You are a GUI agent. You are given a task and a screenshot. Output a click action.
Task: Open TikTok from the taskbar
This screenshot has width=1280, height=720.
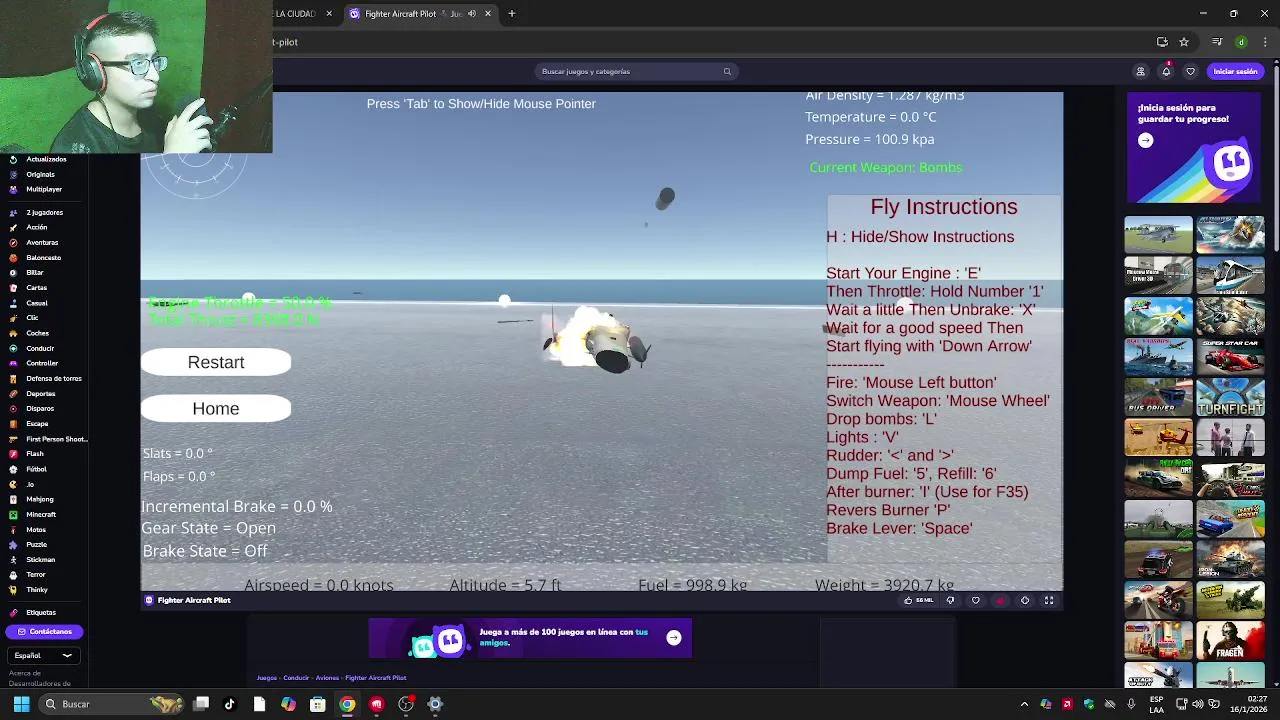click(229, 704)
